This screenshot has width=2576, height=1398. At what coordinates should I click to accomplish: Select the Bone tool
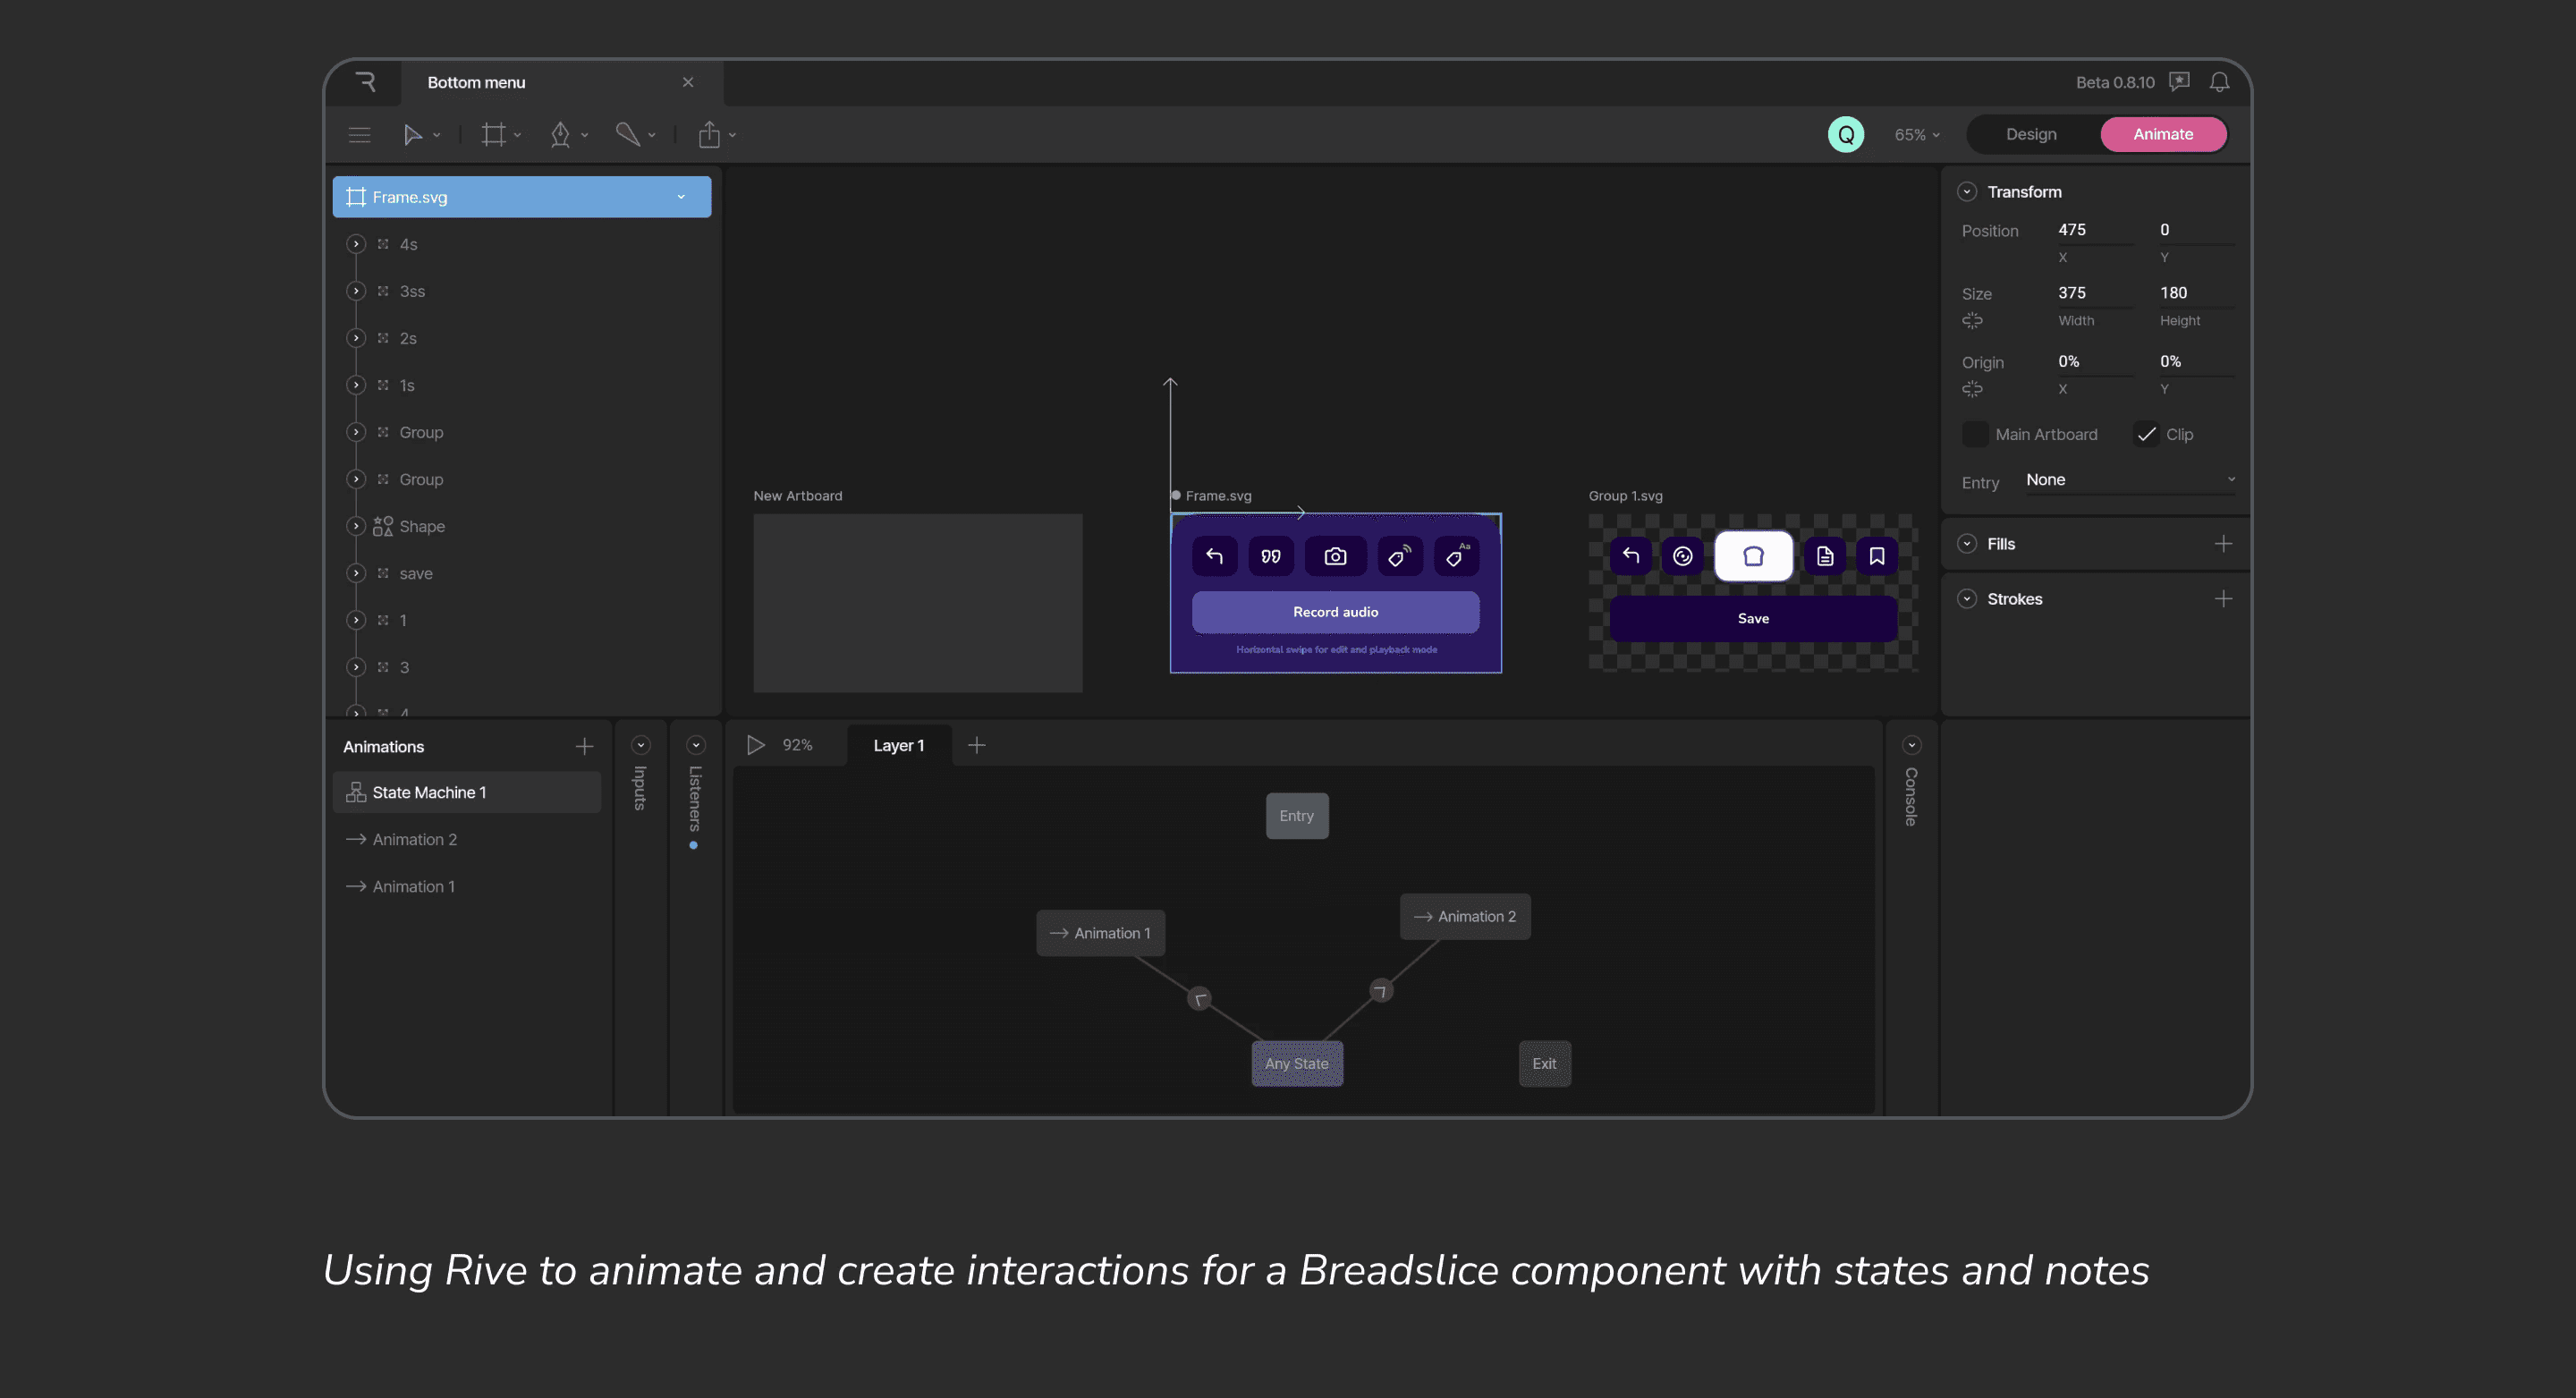pyautogui.click(x=627, y=135)
